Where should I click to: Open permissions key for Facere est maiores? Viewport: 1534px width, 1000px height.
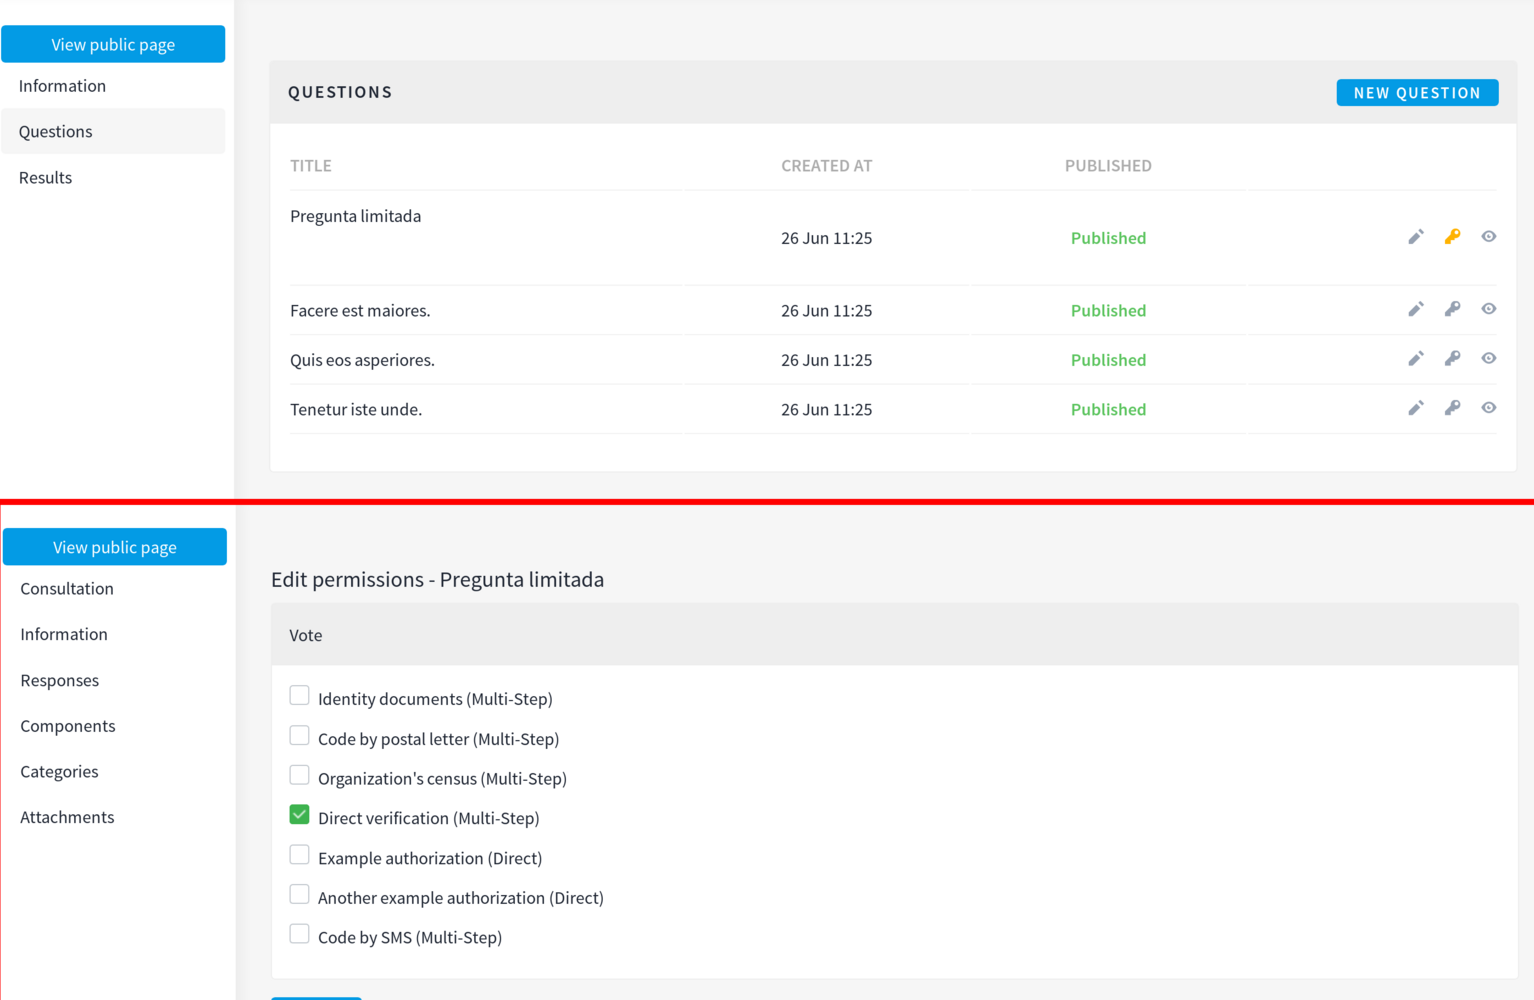(x=1452, y=310)
